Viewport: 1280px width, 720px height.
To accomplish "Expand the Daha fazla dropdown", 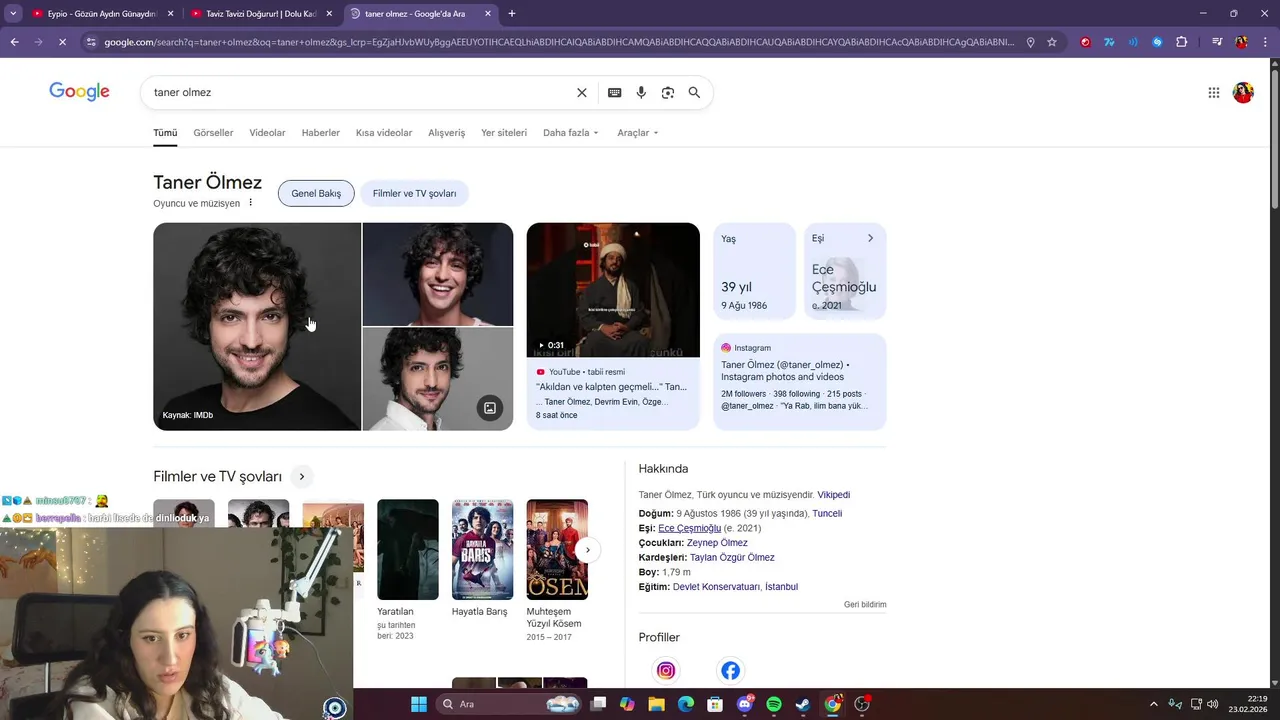I will (x=571, y=133).
